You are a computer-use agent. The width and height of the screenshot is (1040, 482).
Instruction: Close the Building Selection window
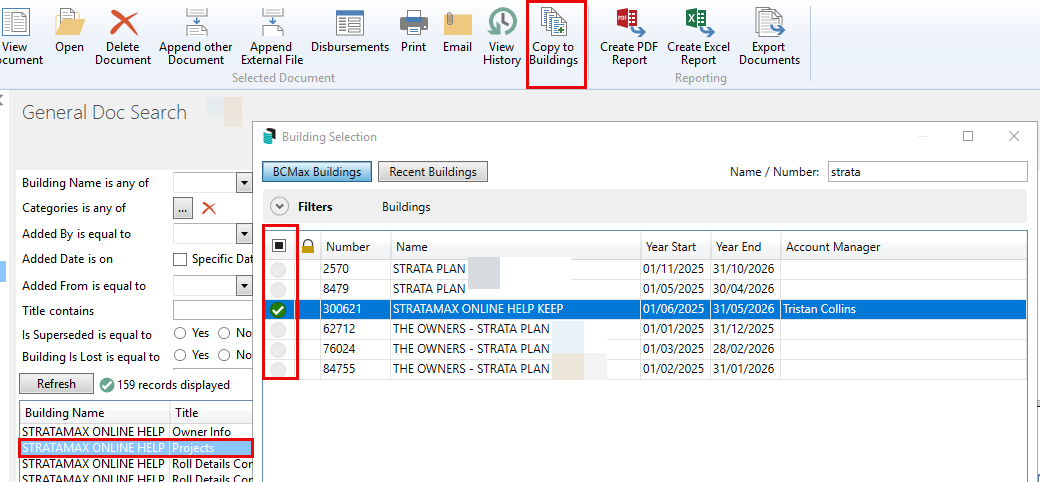pos(1013,136)
